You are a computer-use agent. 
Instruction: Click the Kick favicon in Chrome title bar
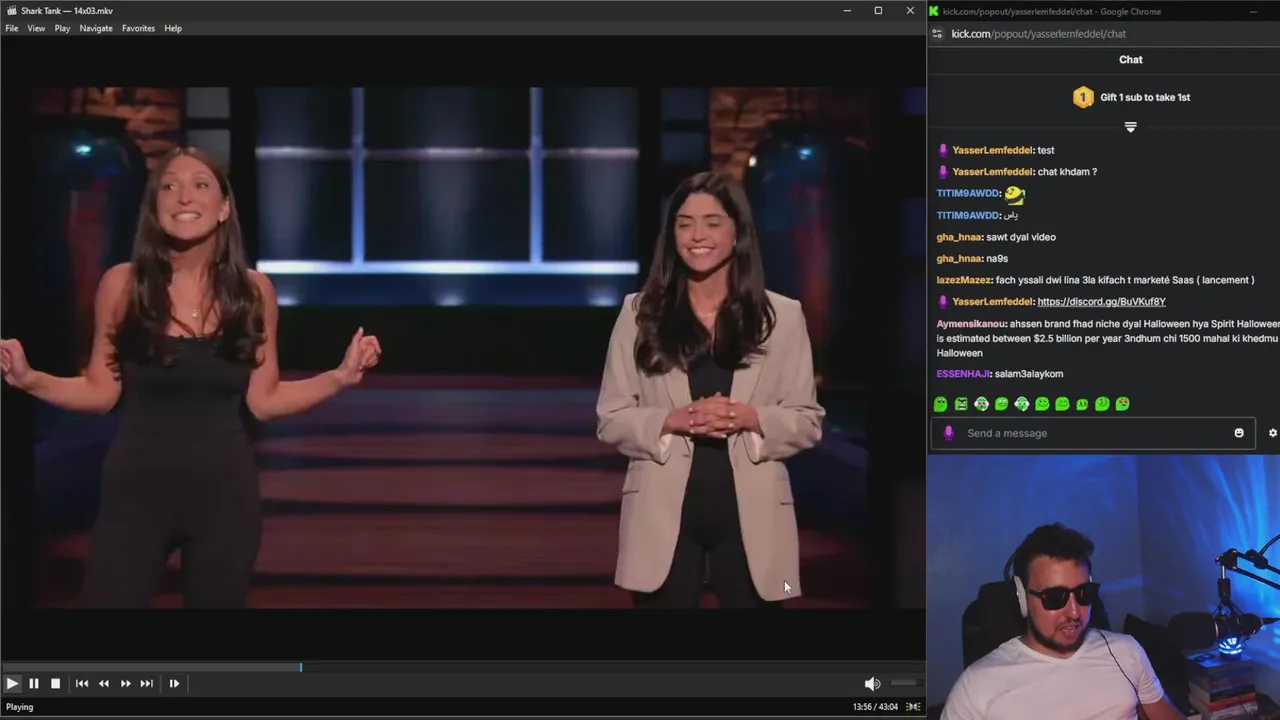click(934, 11)
